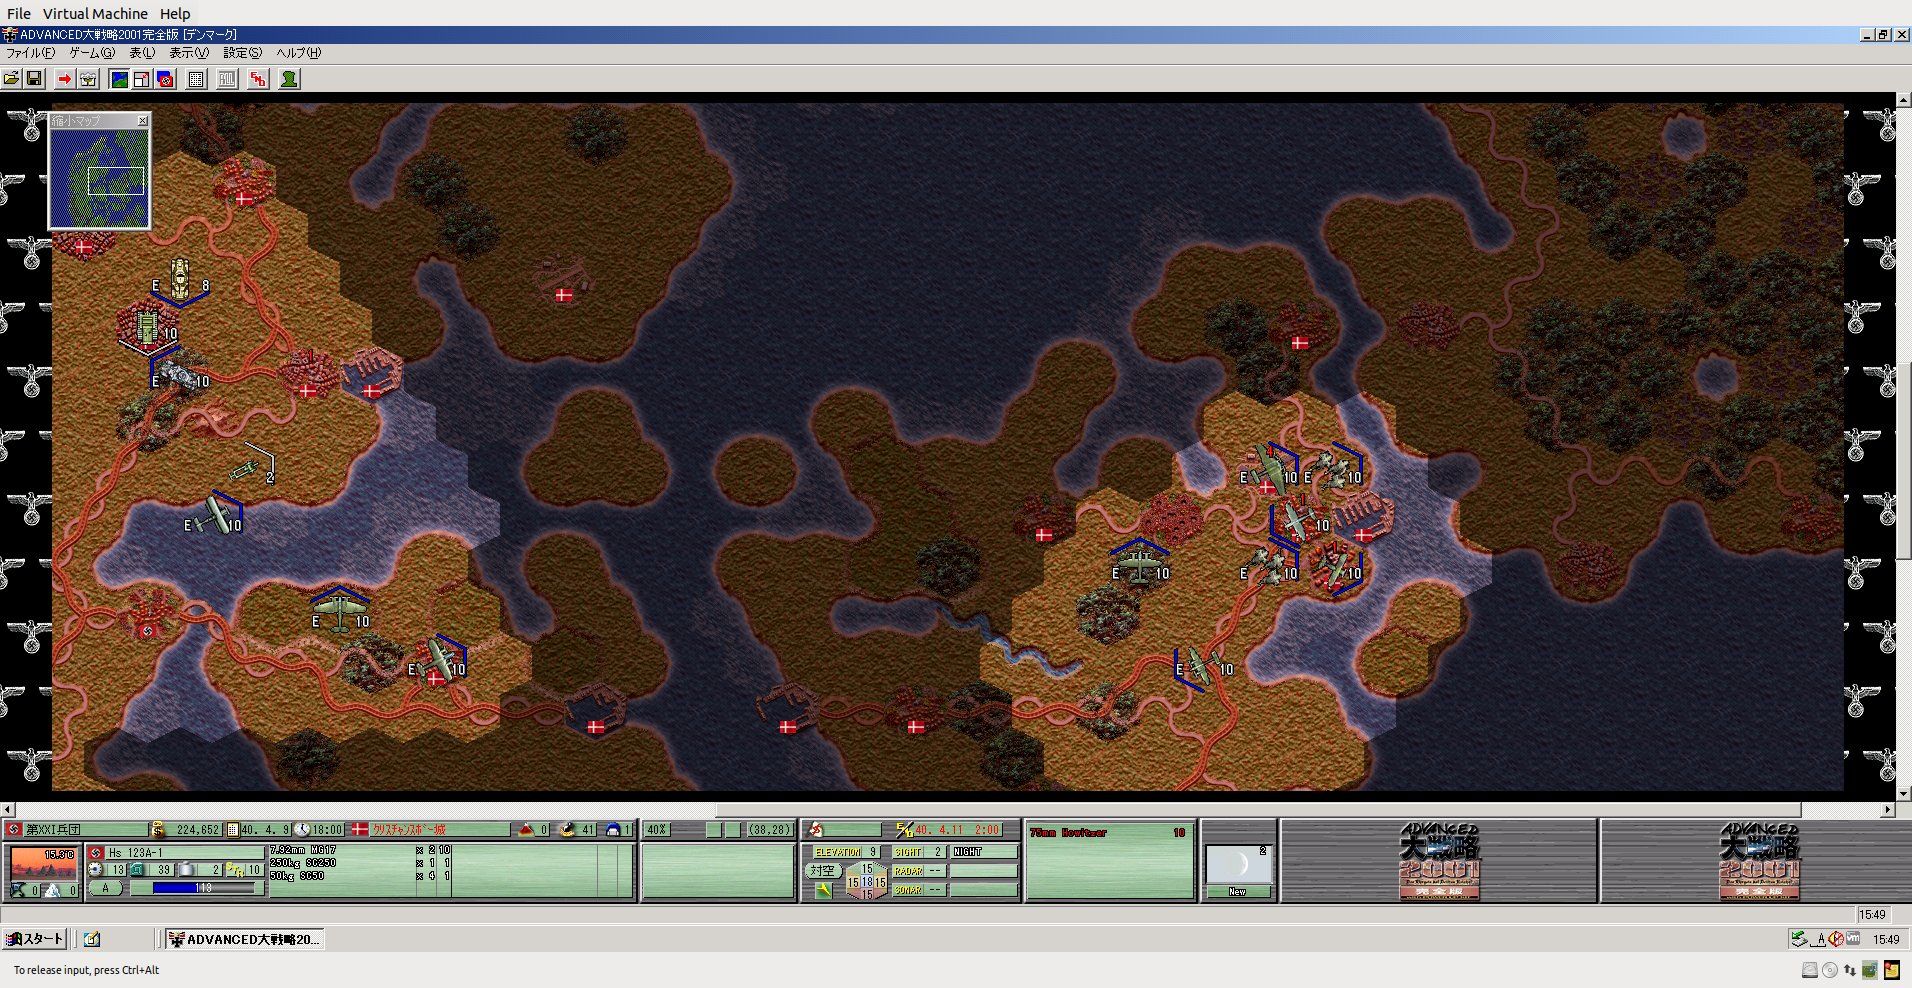The image size is (1912, 988).
Task: Click the 7.92mm MG17 weapon row
Action: point(360,850)
